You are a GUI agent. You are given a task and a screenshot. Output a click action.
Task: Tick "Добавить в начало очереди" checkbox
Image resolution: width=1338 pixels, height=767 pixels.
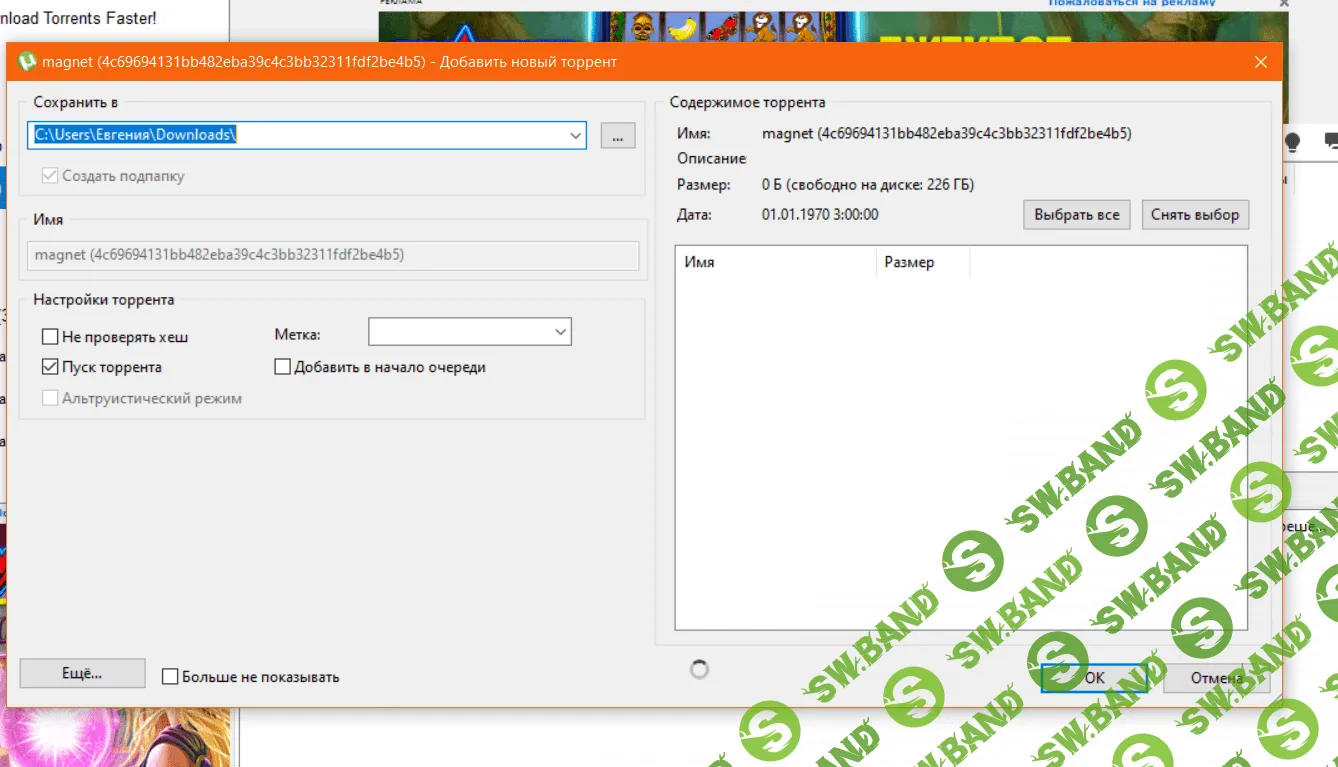(x=282, y=367)
